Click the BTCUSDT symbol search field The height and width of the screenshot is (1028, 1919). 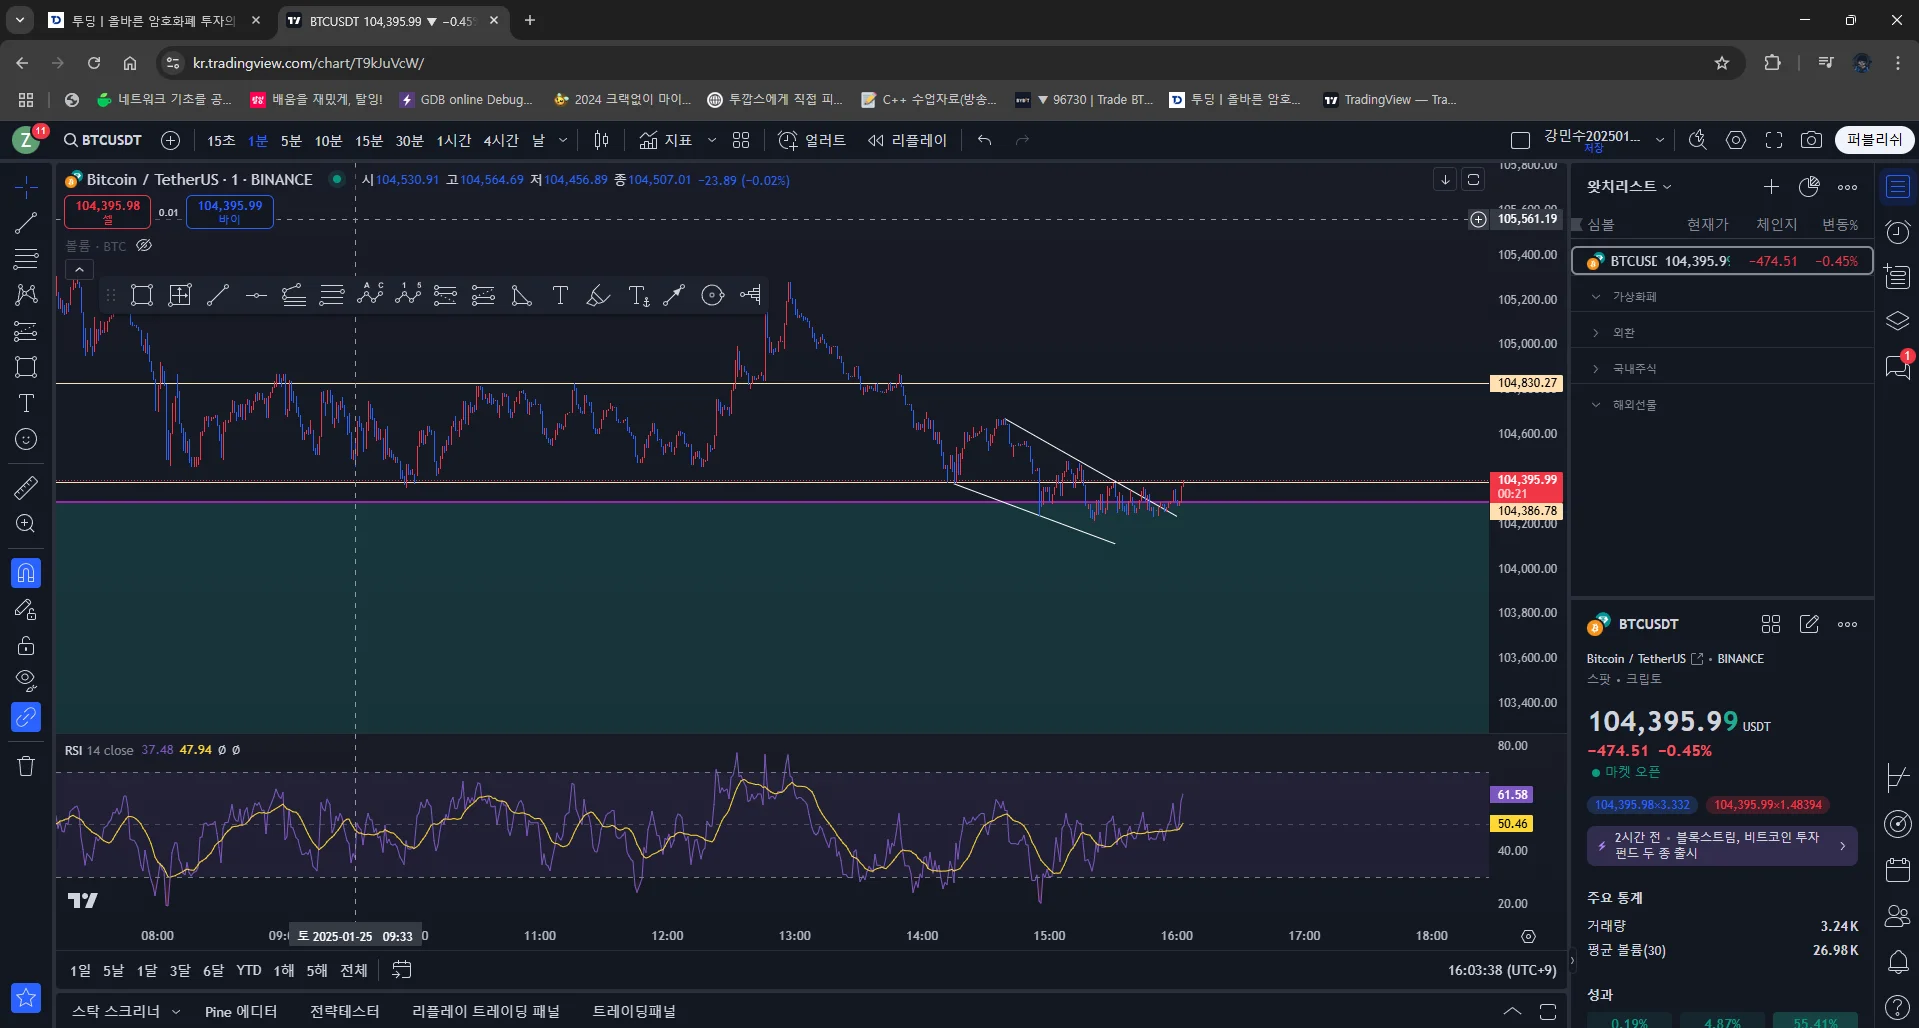click(x=103, y=140)
